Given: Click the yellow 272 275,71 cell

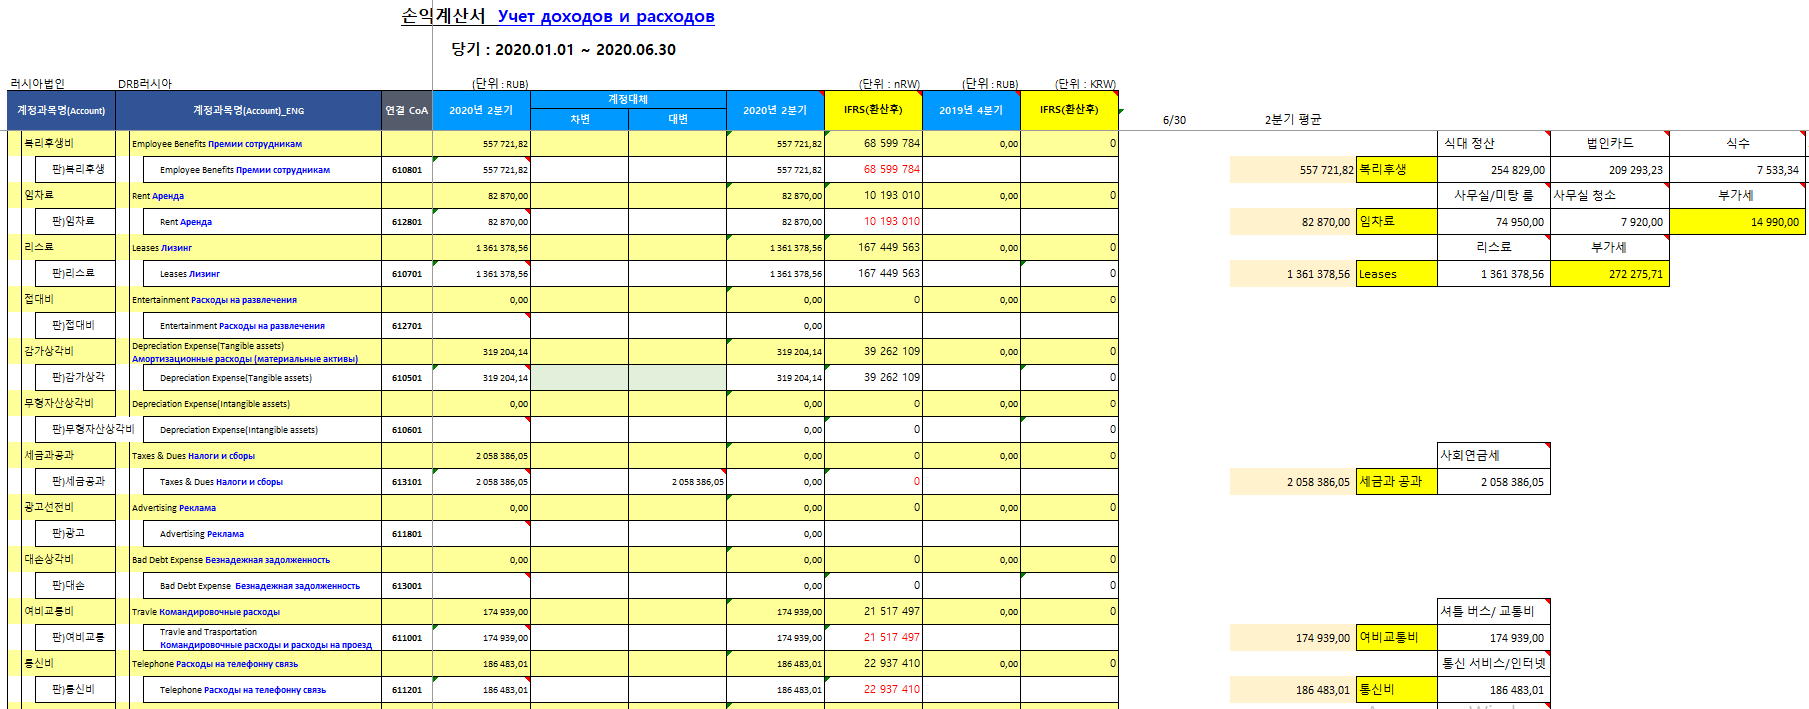Looking at the screenshot, I should coord(1609,274).
